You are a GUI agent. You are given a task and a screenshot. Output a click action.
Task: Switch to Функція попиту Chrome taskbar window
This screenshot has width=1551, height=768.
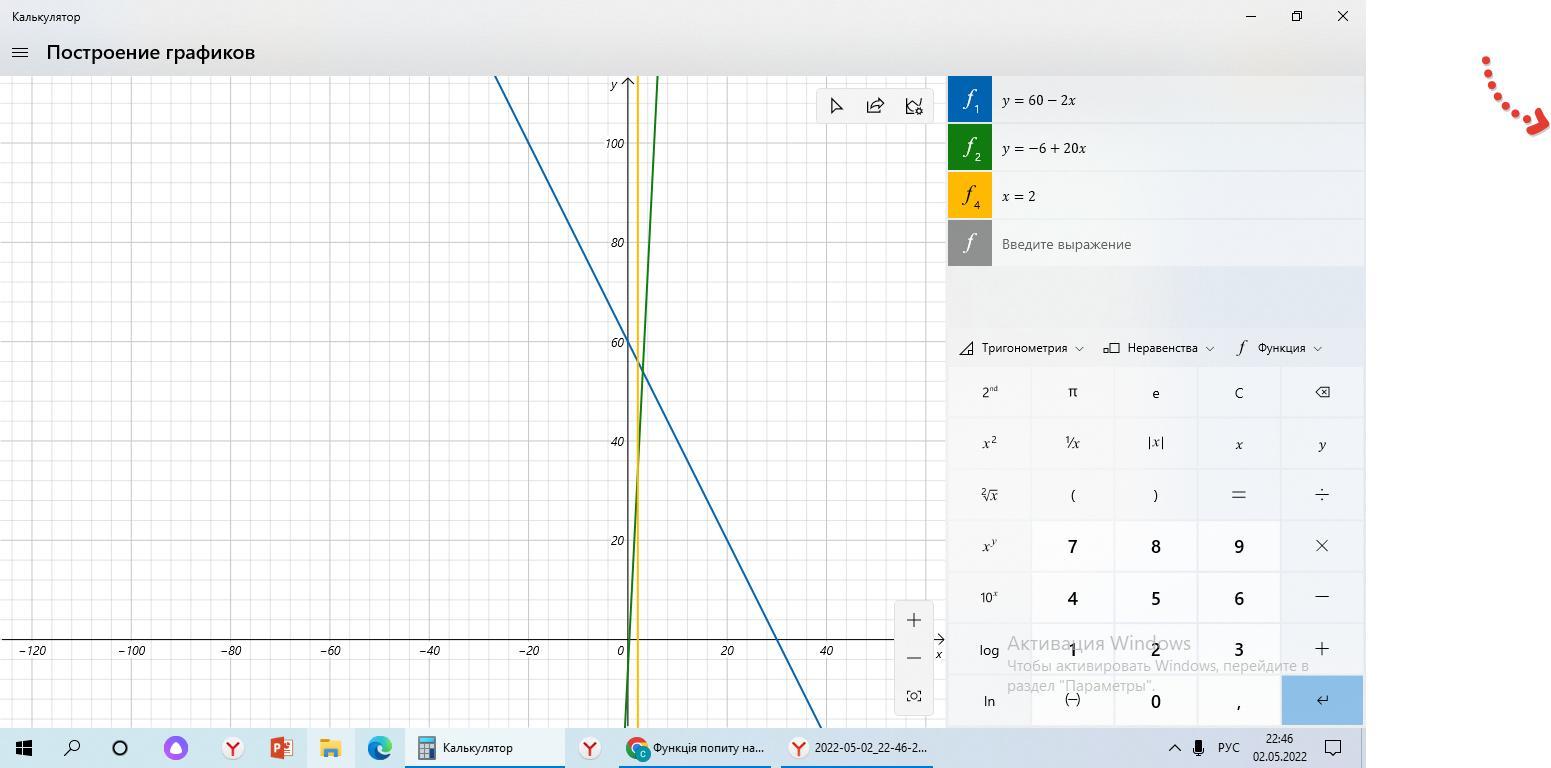click(695, 747)
